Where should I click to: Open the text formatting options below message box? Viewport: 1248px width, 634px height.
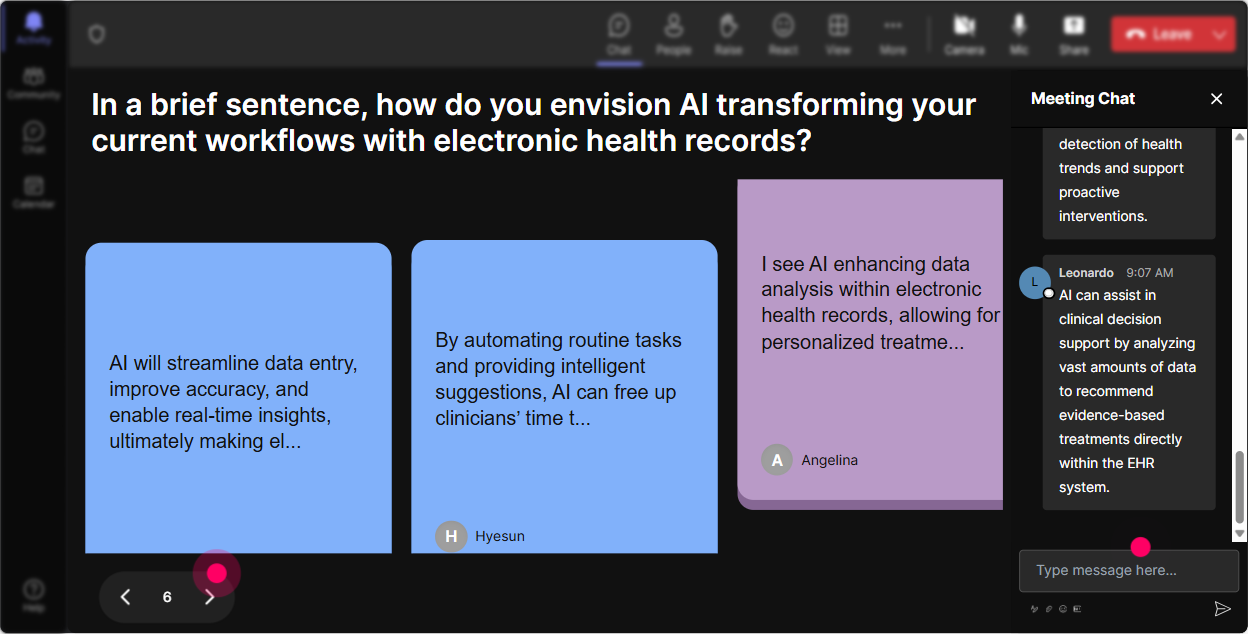pyautogui.click(x=1034, y=609)
